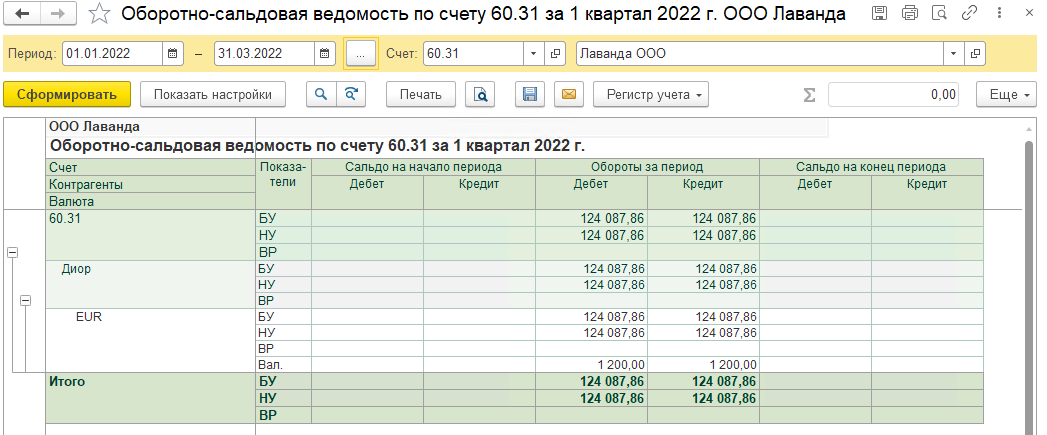This screenshot has width=1047, height=435.
Task: Open the Счет 60.31 dropdown list
Action: (532, 53)
